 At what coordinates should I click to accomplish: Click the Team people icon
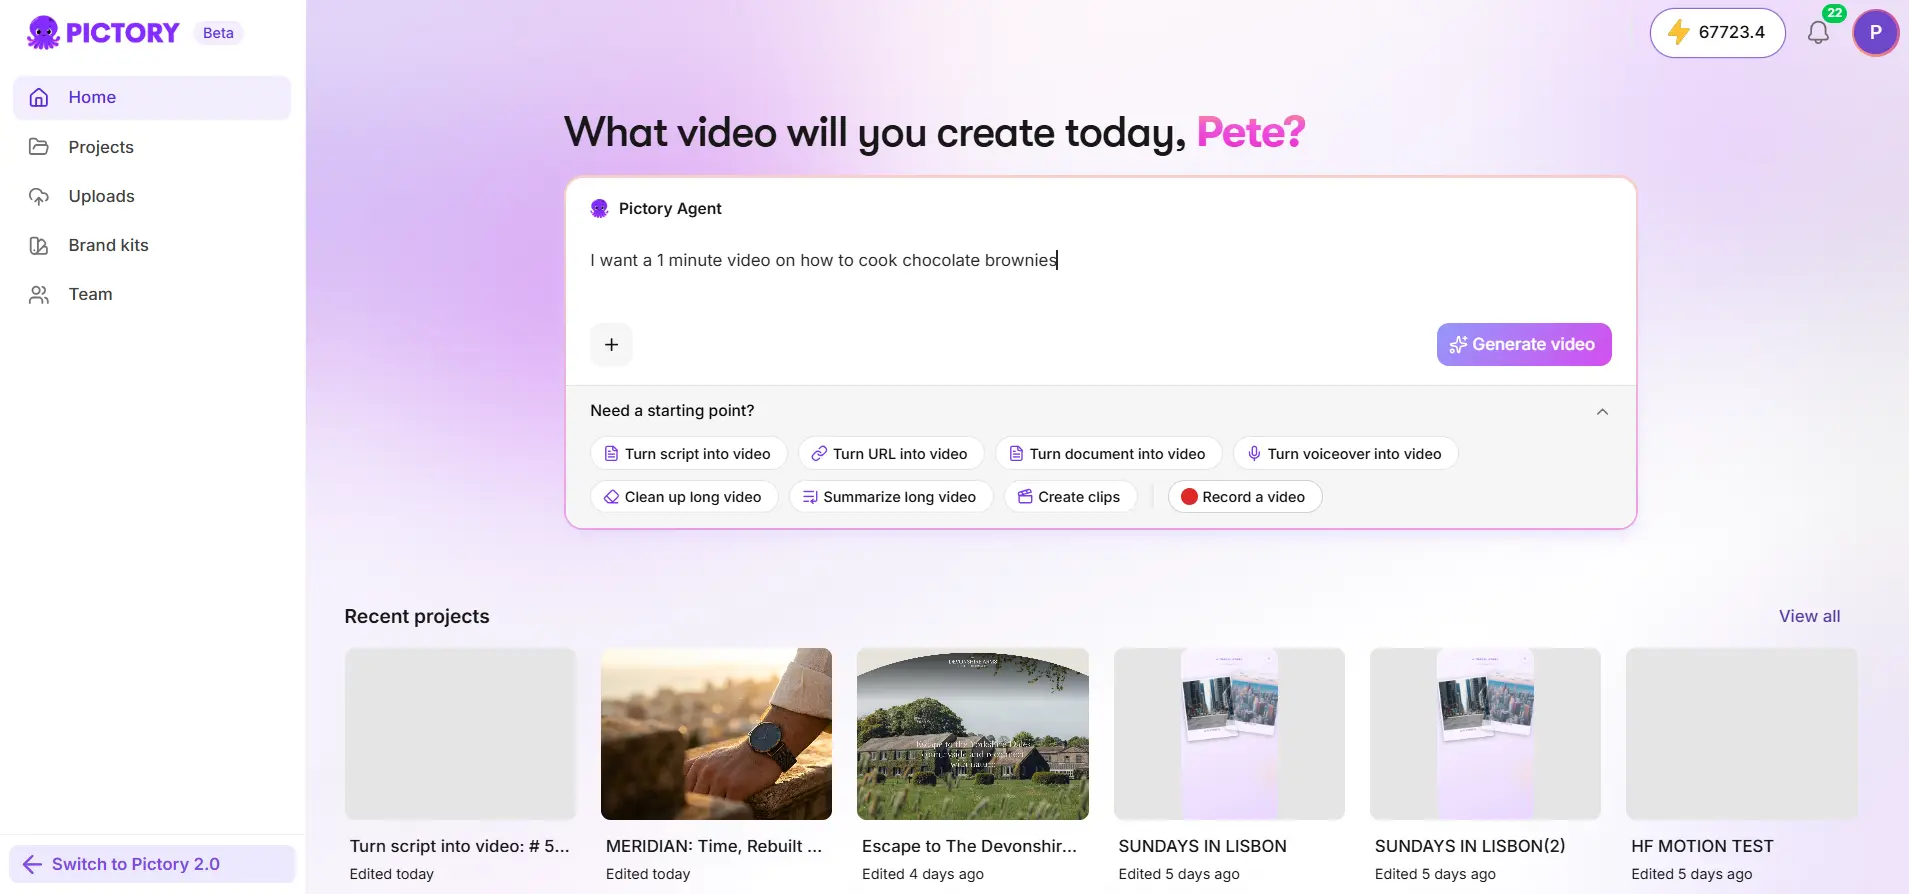[x=39, y=294]
